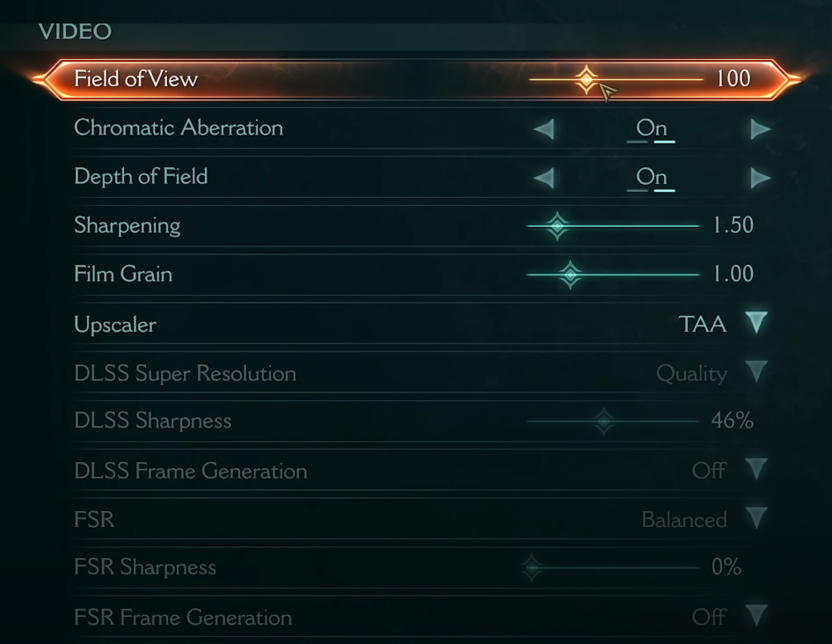Click the DLSS Sharpness slider handle
This screenshot has width=832, height=644.
[603, 421]
